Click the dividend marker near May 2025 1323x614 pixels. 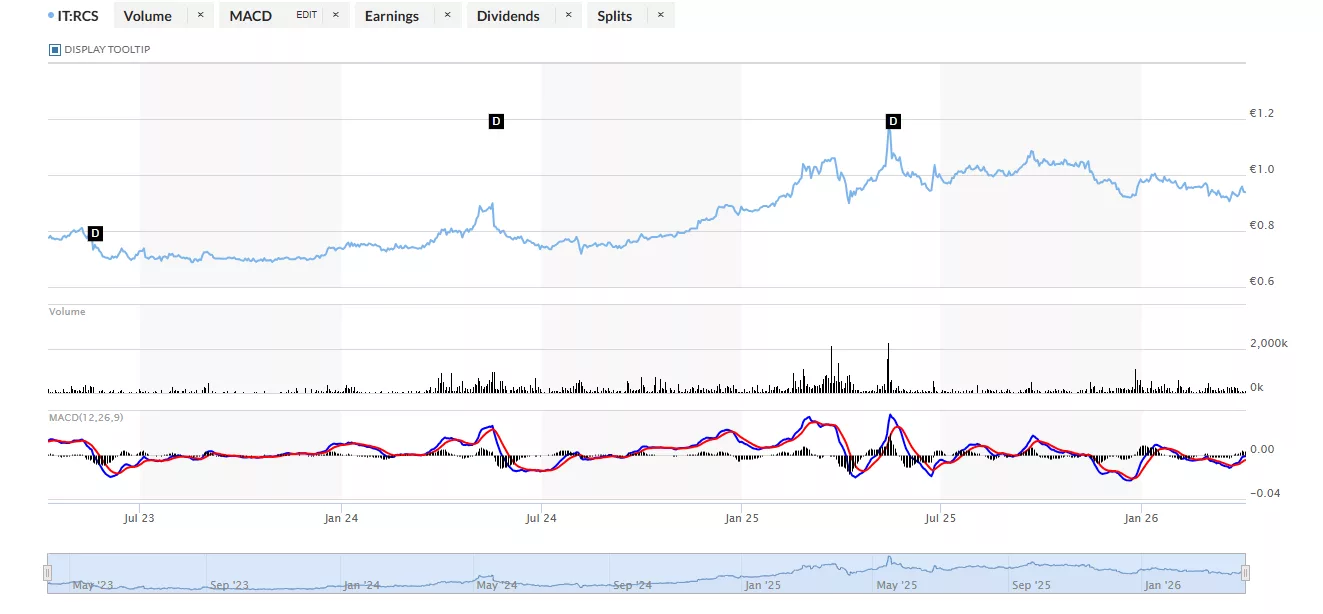pyautogui.click(x=894, y=121)
